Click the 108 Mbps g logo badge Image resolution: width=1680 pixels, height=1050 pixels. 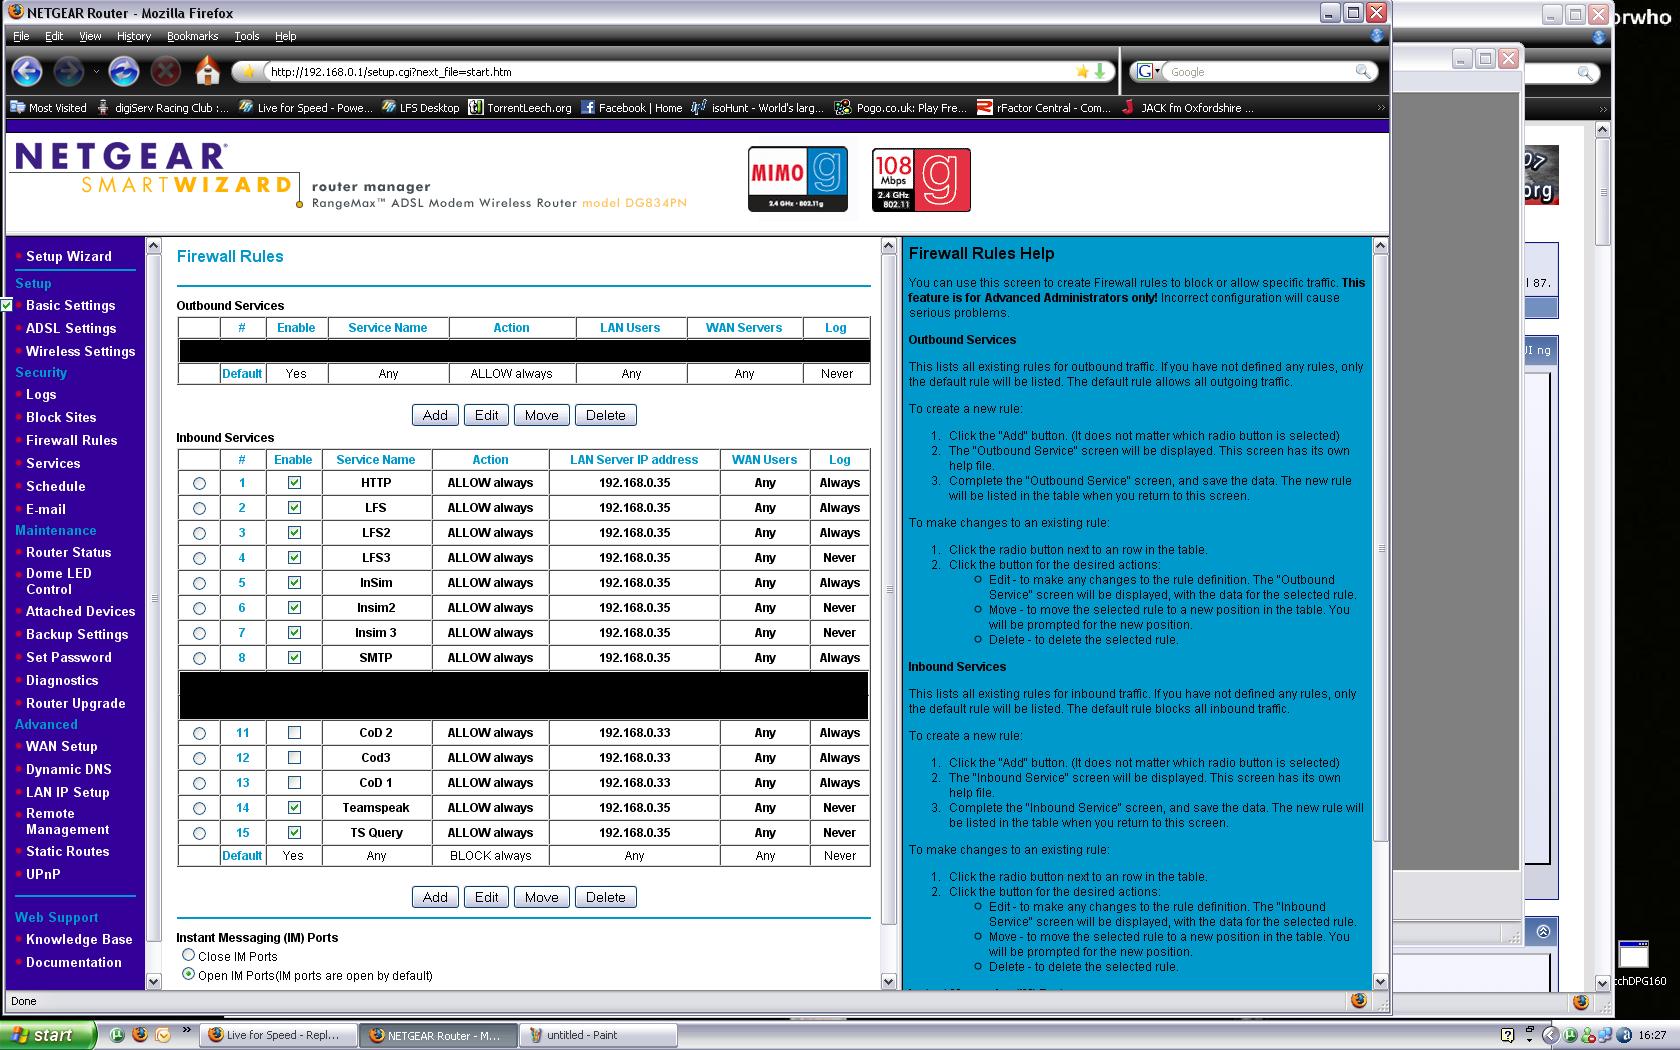[x=921, y=179]
